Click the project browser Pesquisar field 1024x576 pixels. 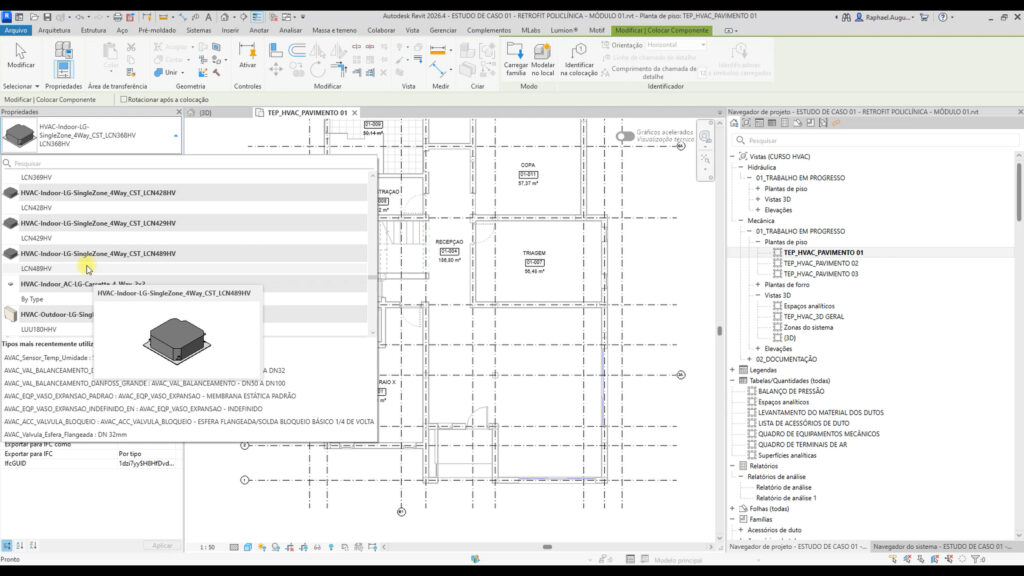[875, 140]
